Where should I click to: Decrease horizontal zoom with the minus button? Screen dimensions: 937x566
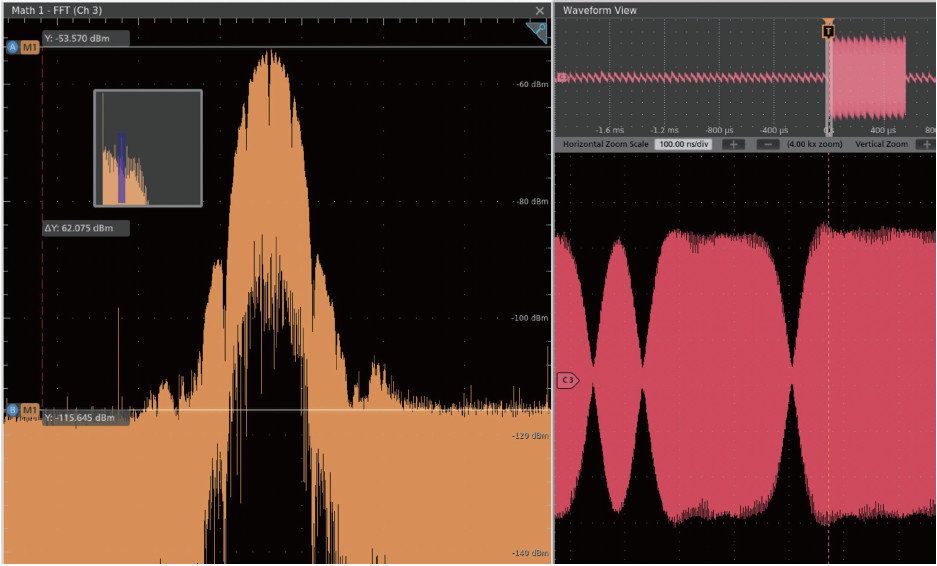(768, 144)
